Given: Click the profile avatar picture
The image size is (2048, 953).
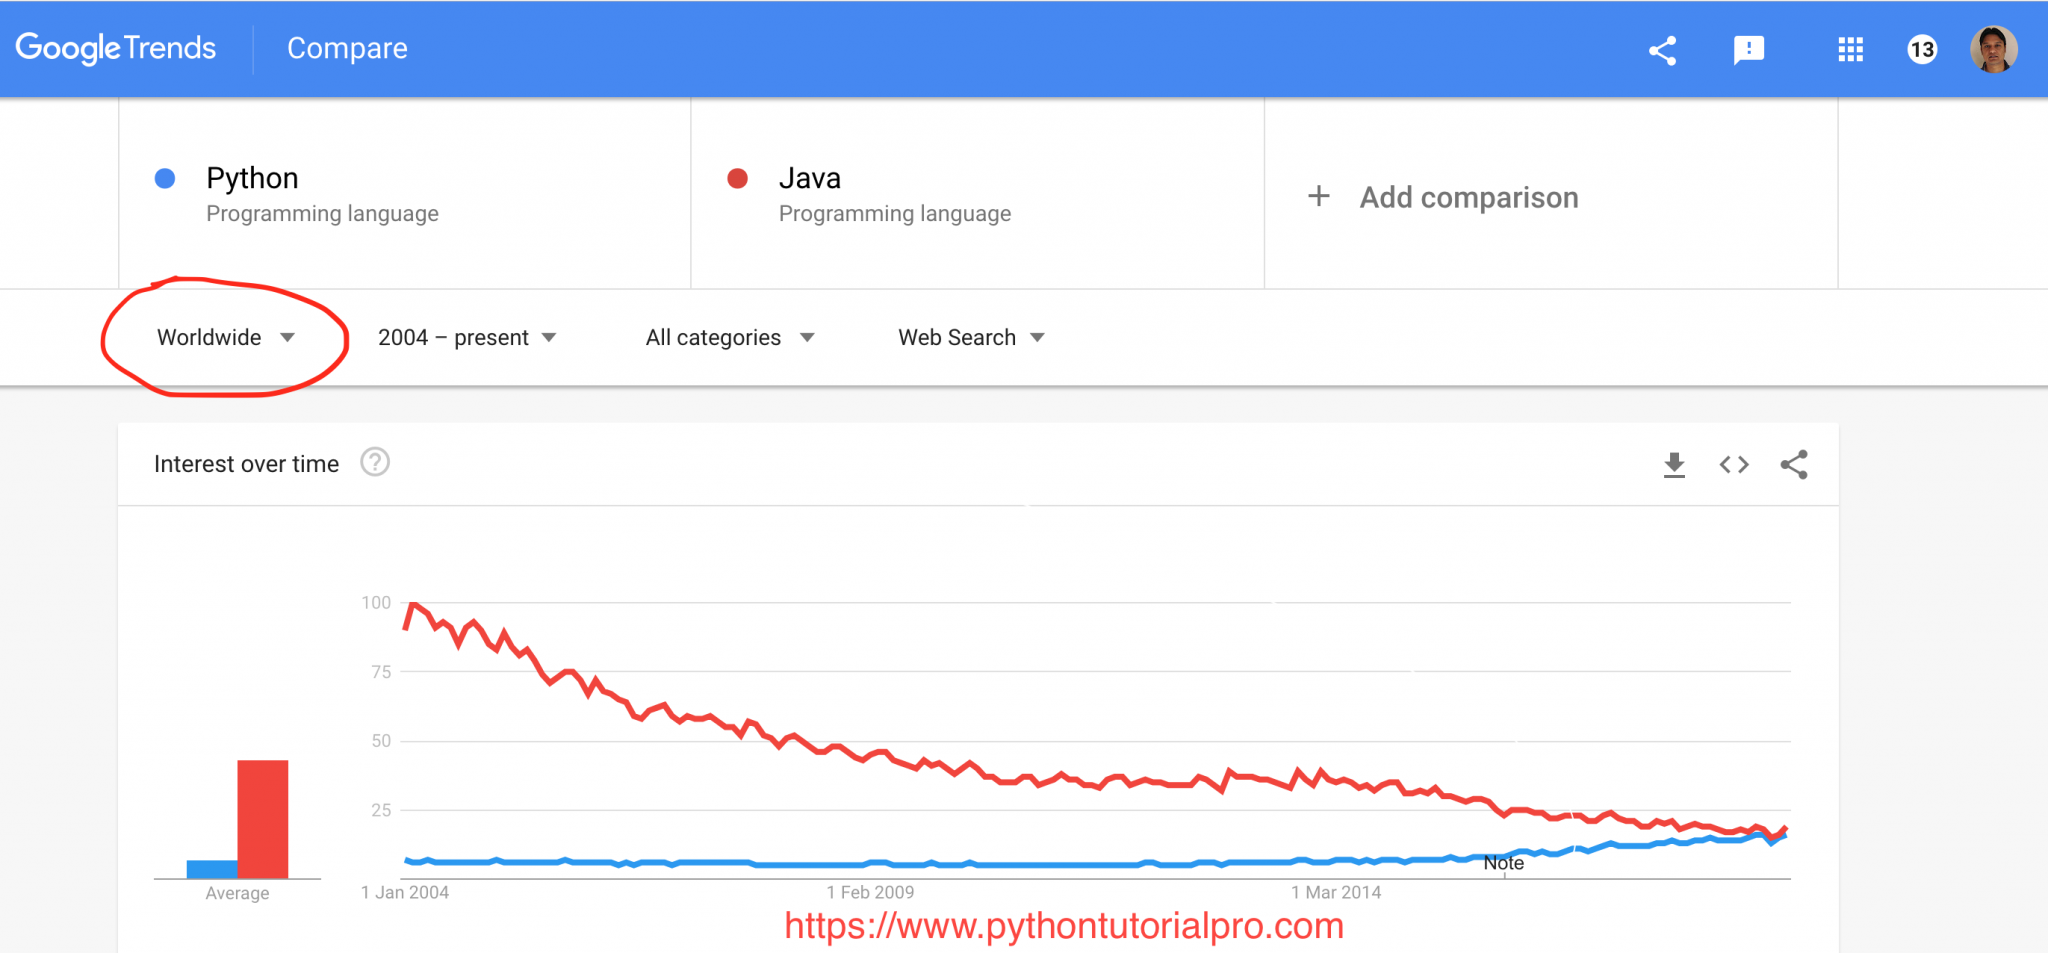Looking at the screenshot, I should pyautogui.click(x=1993, y=48).
